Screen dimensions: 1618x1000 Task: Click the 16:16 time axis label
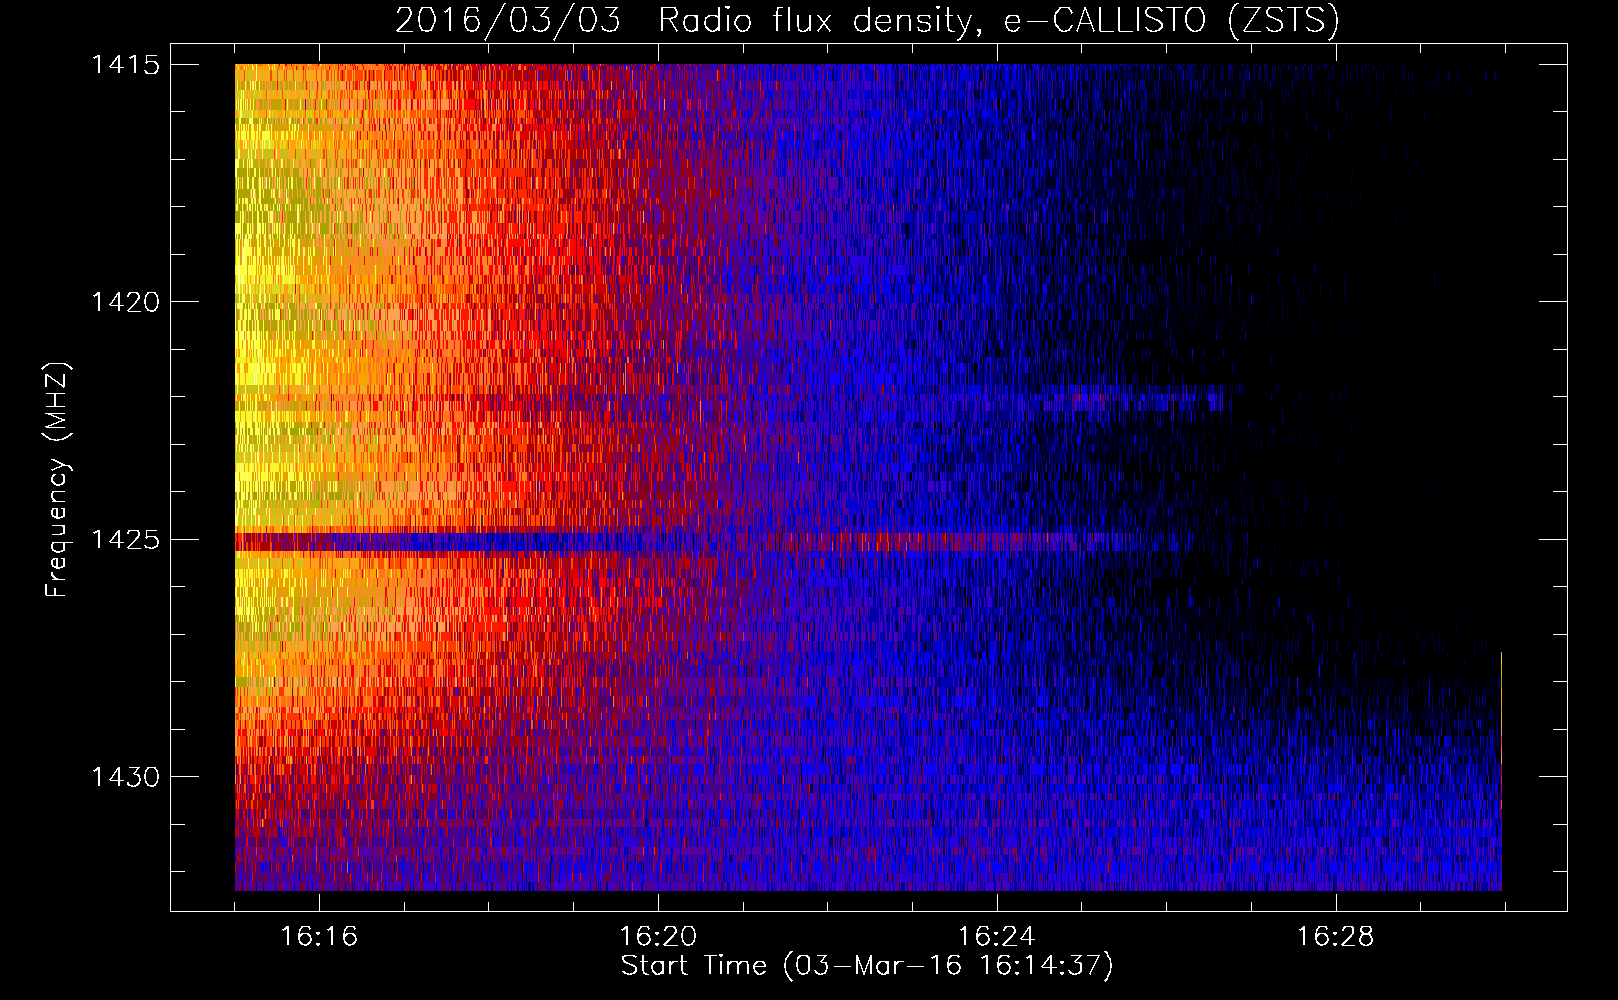(319, 937)
